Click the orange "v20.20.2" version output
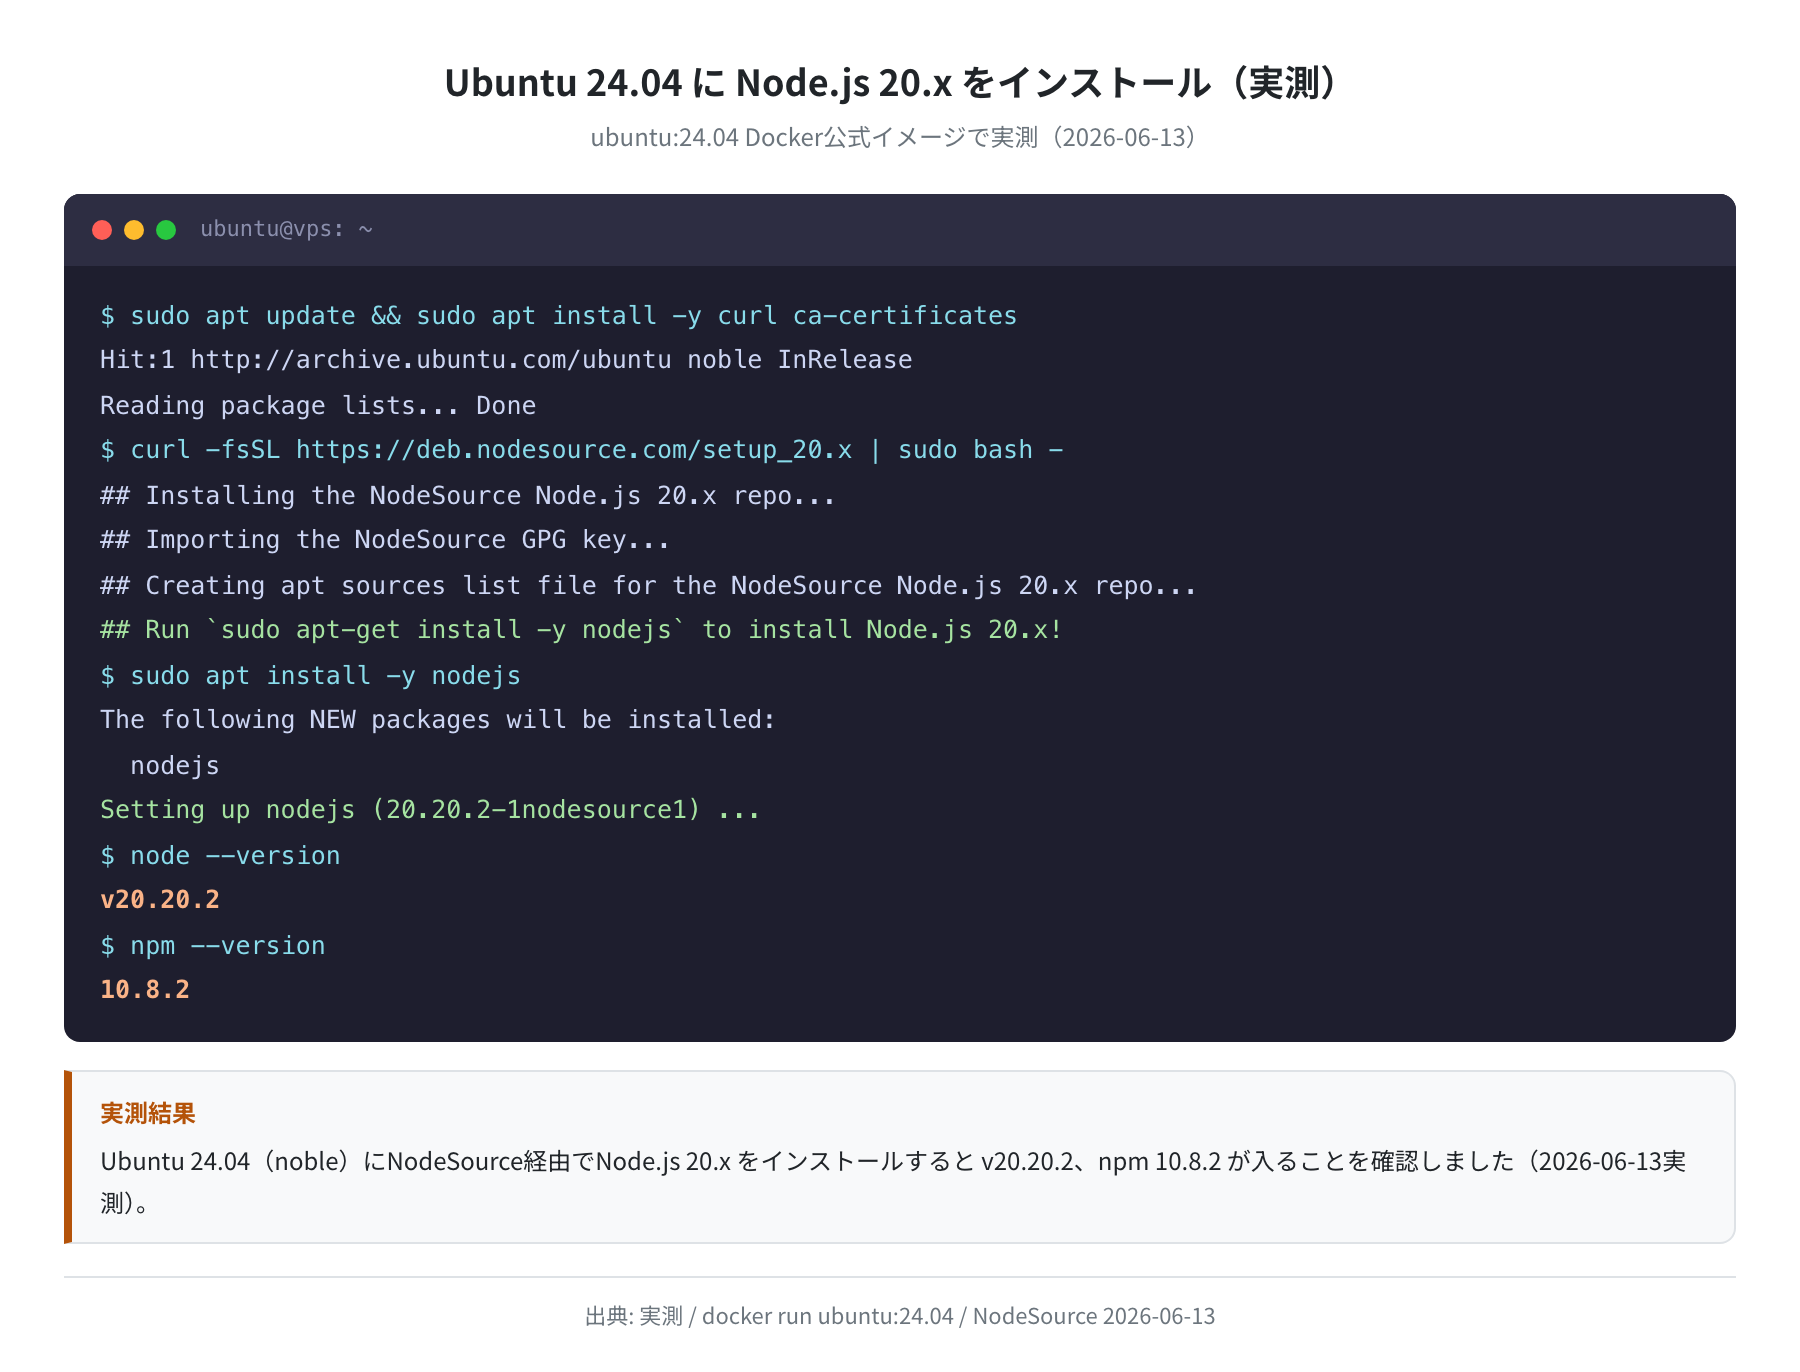Viewport: 1800px width, 1372px height. (160, 900)
